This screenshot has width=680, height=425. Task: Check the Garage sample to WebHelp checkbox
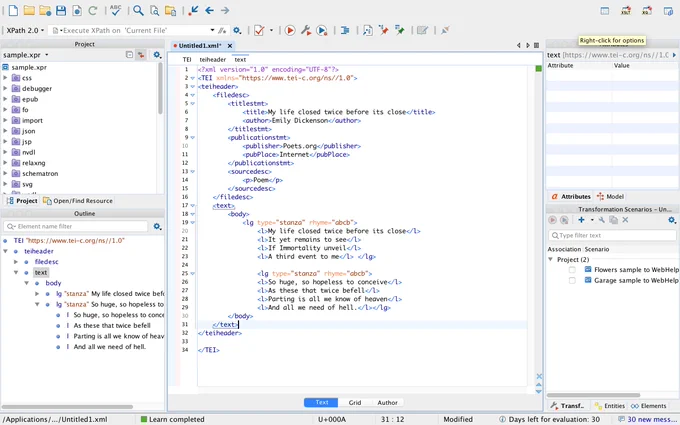tap(572, 281)
